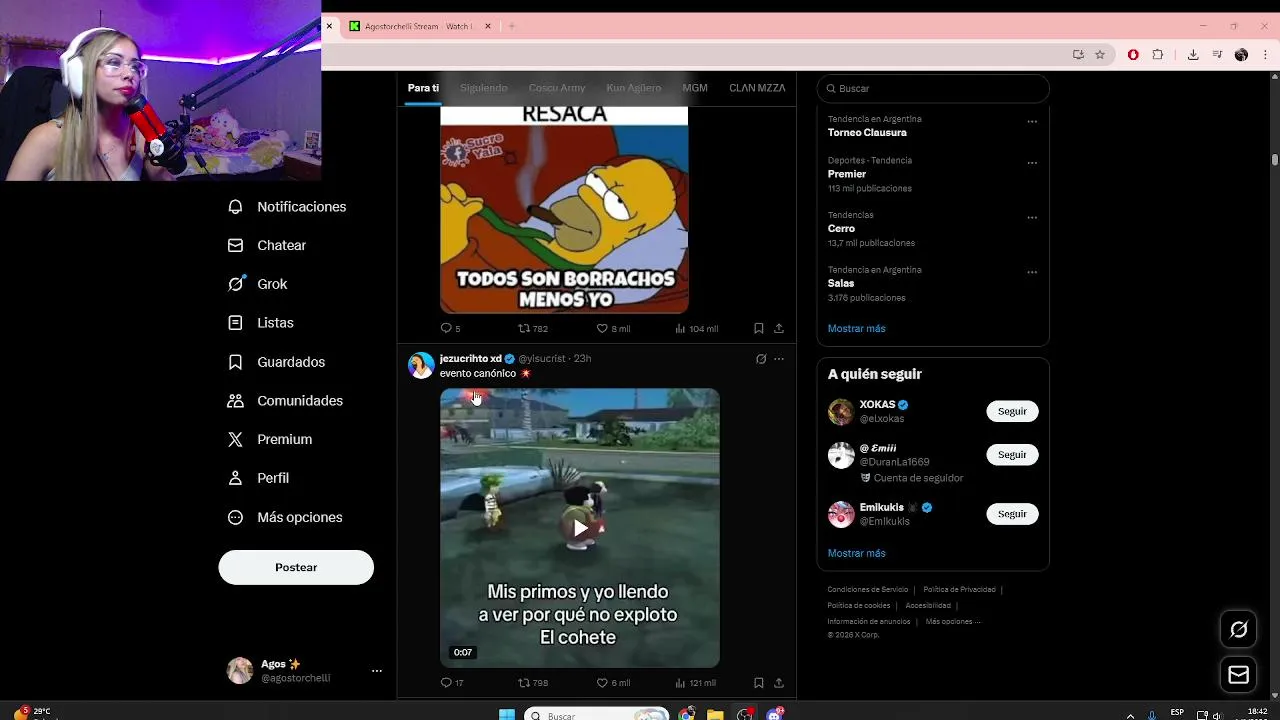Click the Postear button

coord(296,567)
